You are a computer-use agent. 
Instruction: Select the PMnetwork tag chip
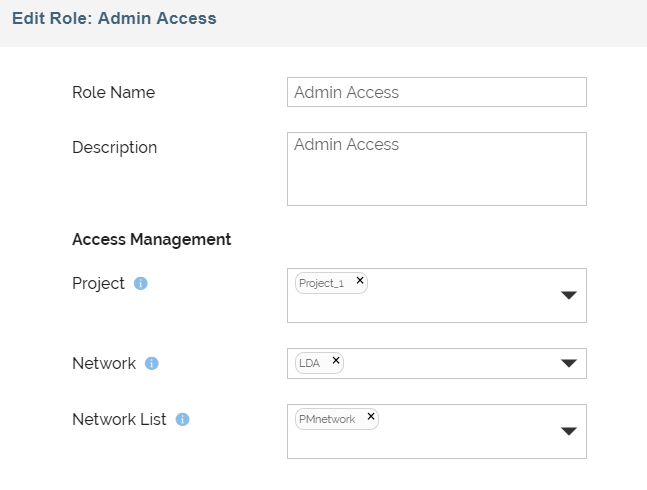coord(327,419)
